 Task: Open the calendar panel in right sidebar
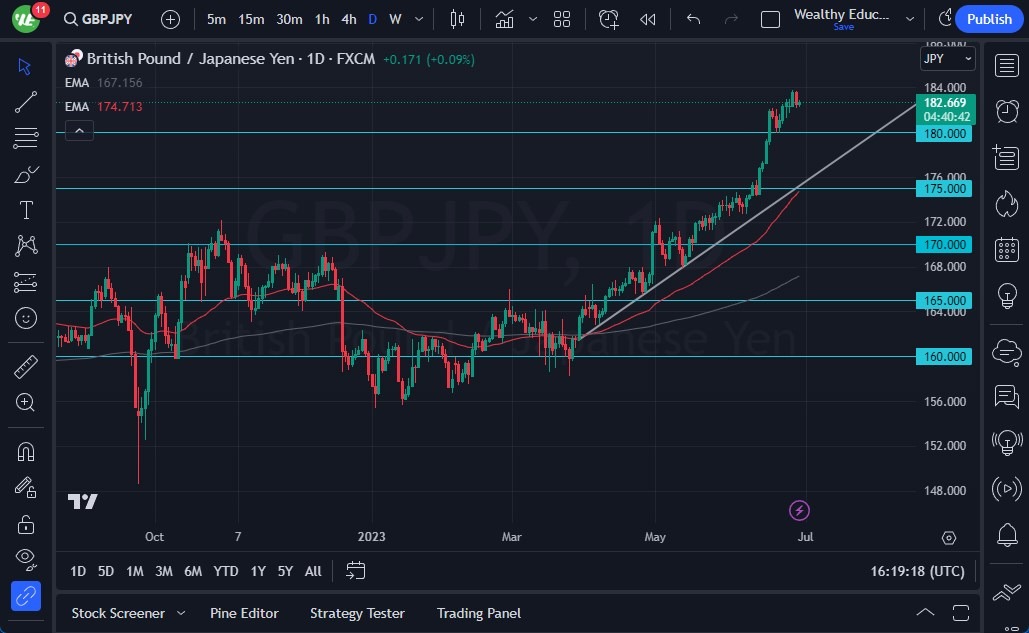pyautogui.click(x=1006, y=250)
